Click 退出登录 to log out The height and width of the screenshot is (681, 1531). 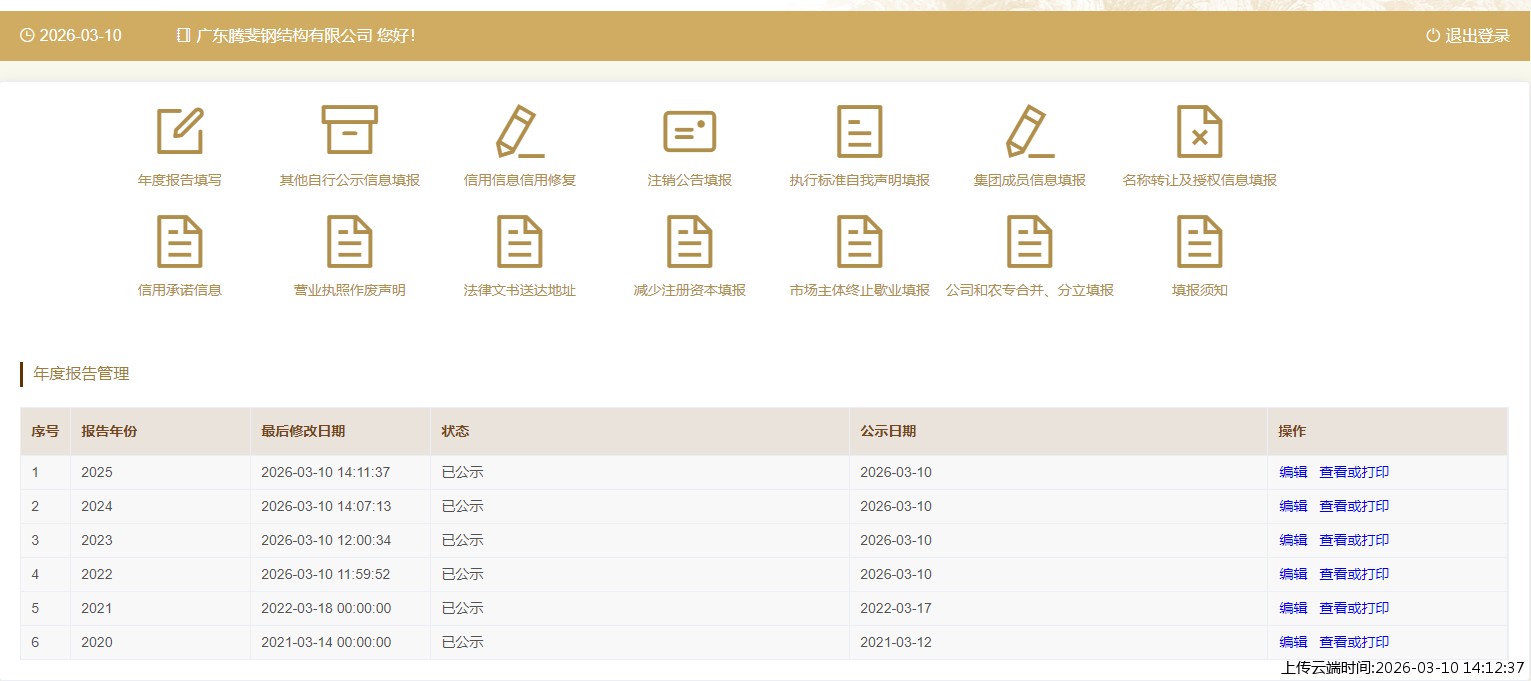coord(1468,36)
